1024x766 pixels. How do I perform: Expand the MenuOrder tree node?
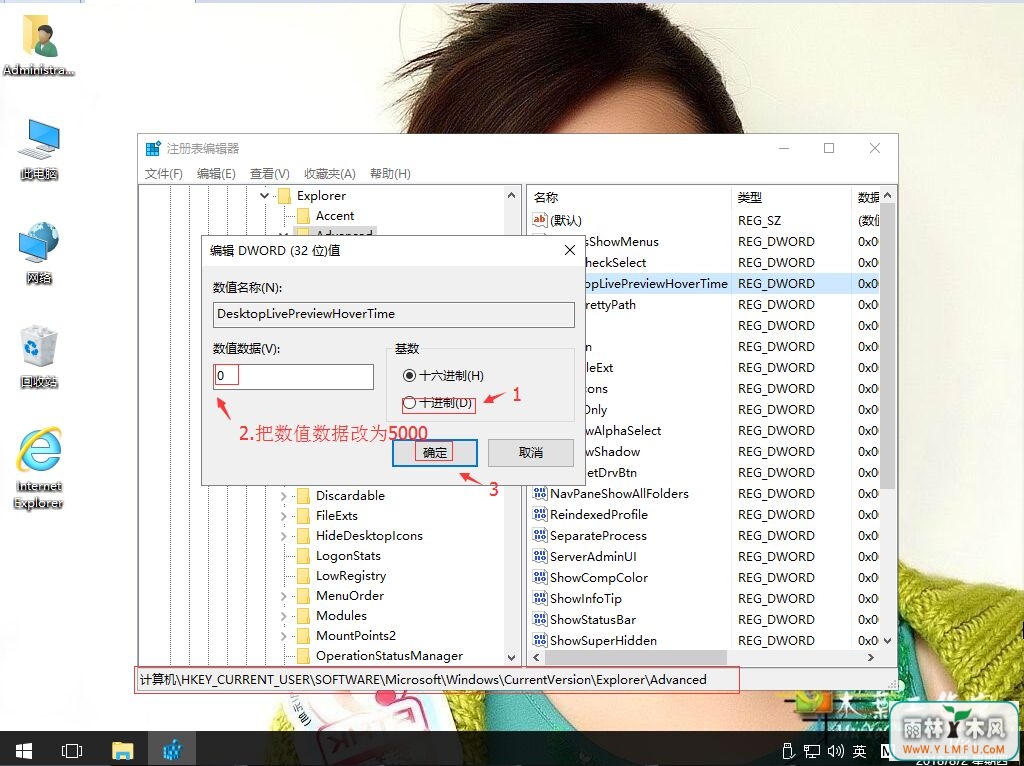tap(283, 596)
